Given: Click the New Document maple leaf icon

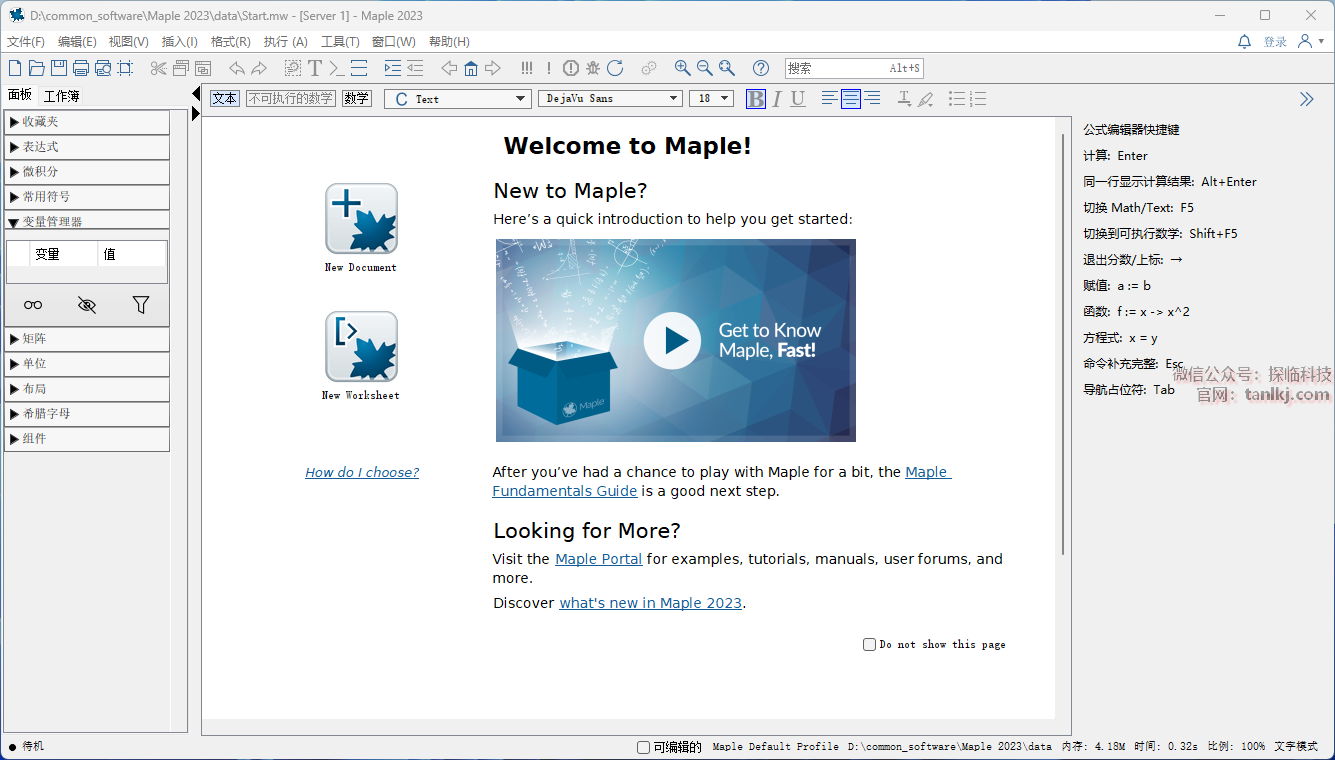Looking at the screenshot, I should (361, 219).
